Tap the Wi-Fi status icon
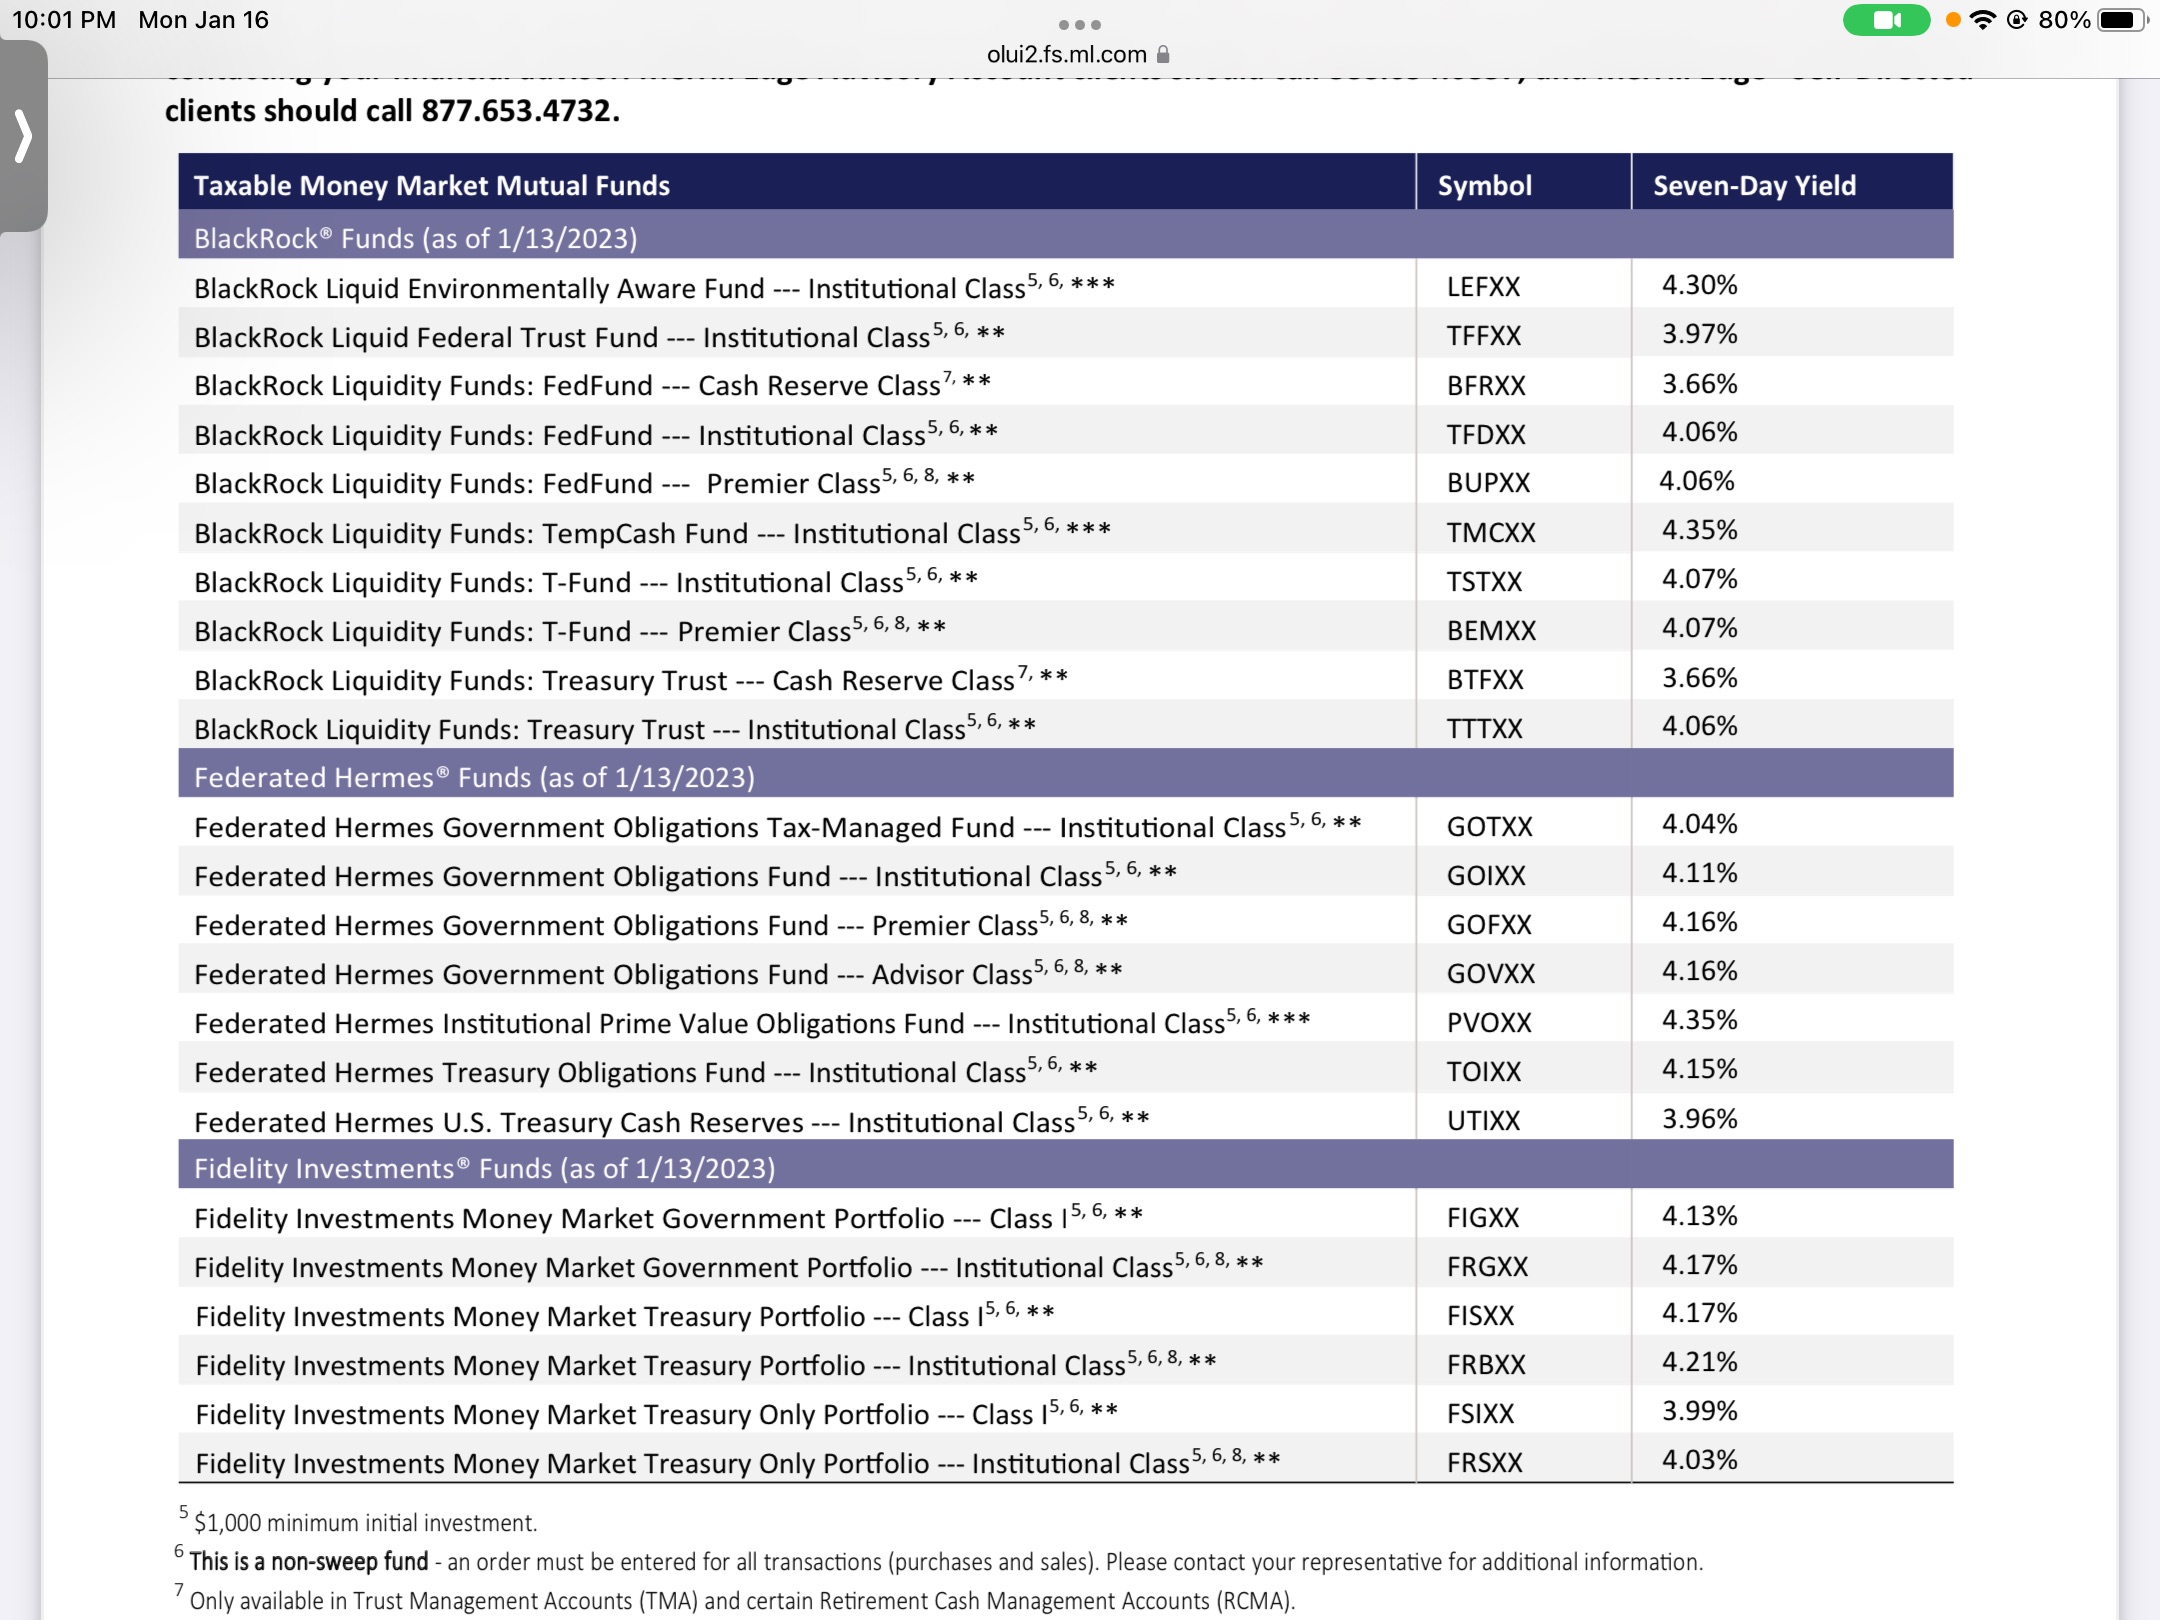 click(1982, 20)
